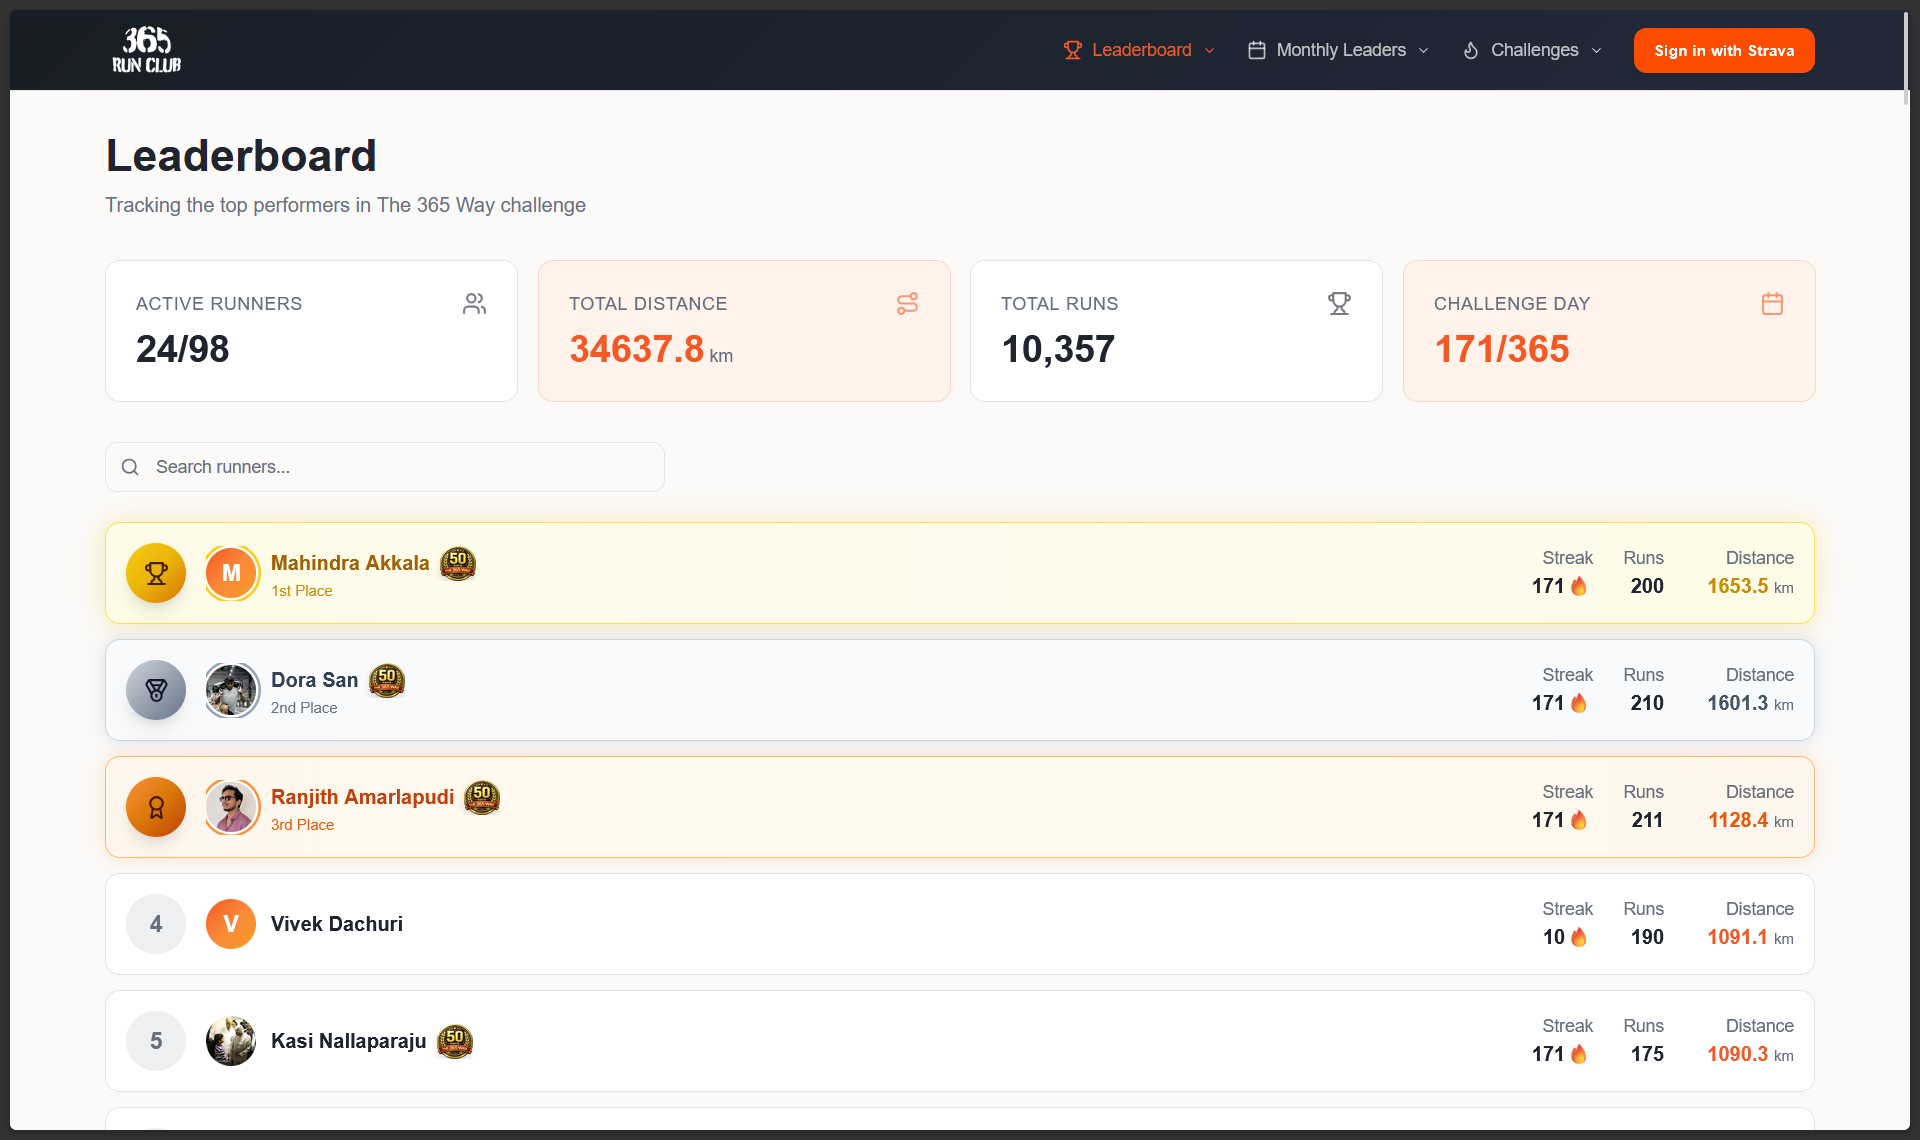The width and height of the screenshot is (1920, 1140).
Task: Click the streak flame icon in Mahindra's row
Action: (x=1579, y=586)
